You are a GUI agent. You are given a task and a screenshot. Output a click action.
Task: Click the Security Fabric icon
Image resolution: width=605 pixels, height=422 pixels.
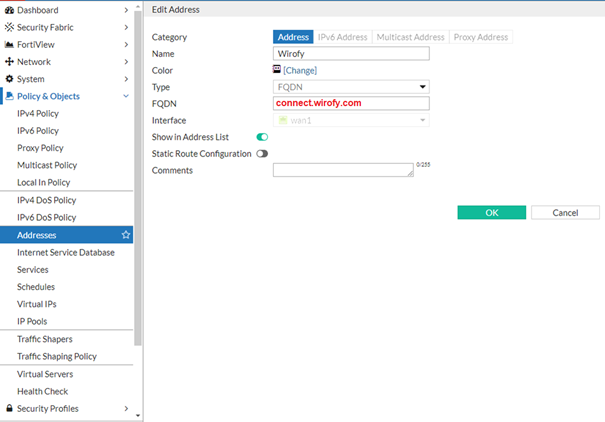(x=9, y=27)
